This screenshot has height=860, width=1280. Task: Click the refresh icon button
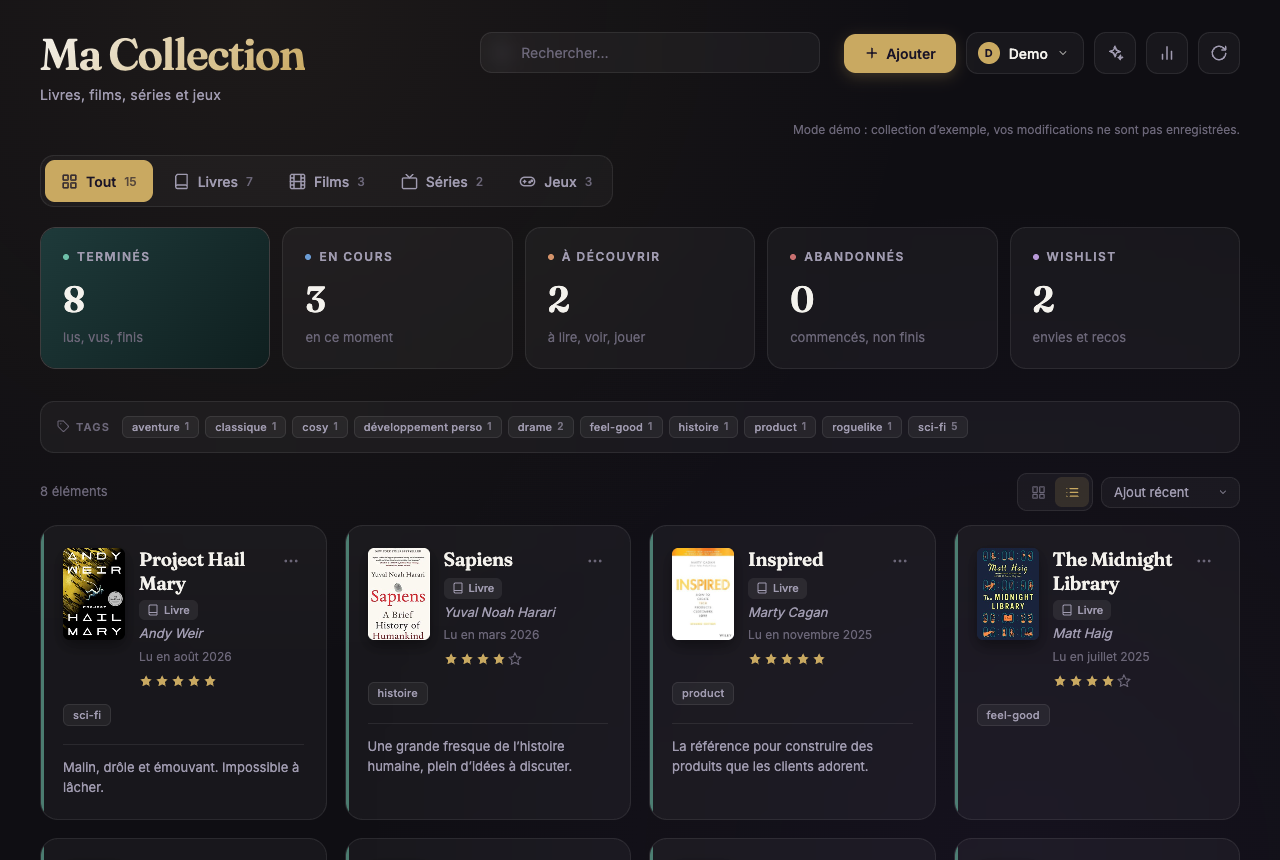click(1219, 53)
